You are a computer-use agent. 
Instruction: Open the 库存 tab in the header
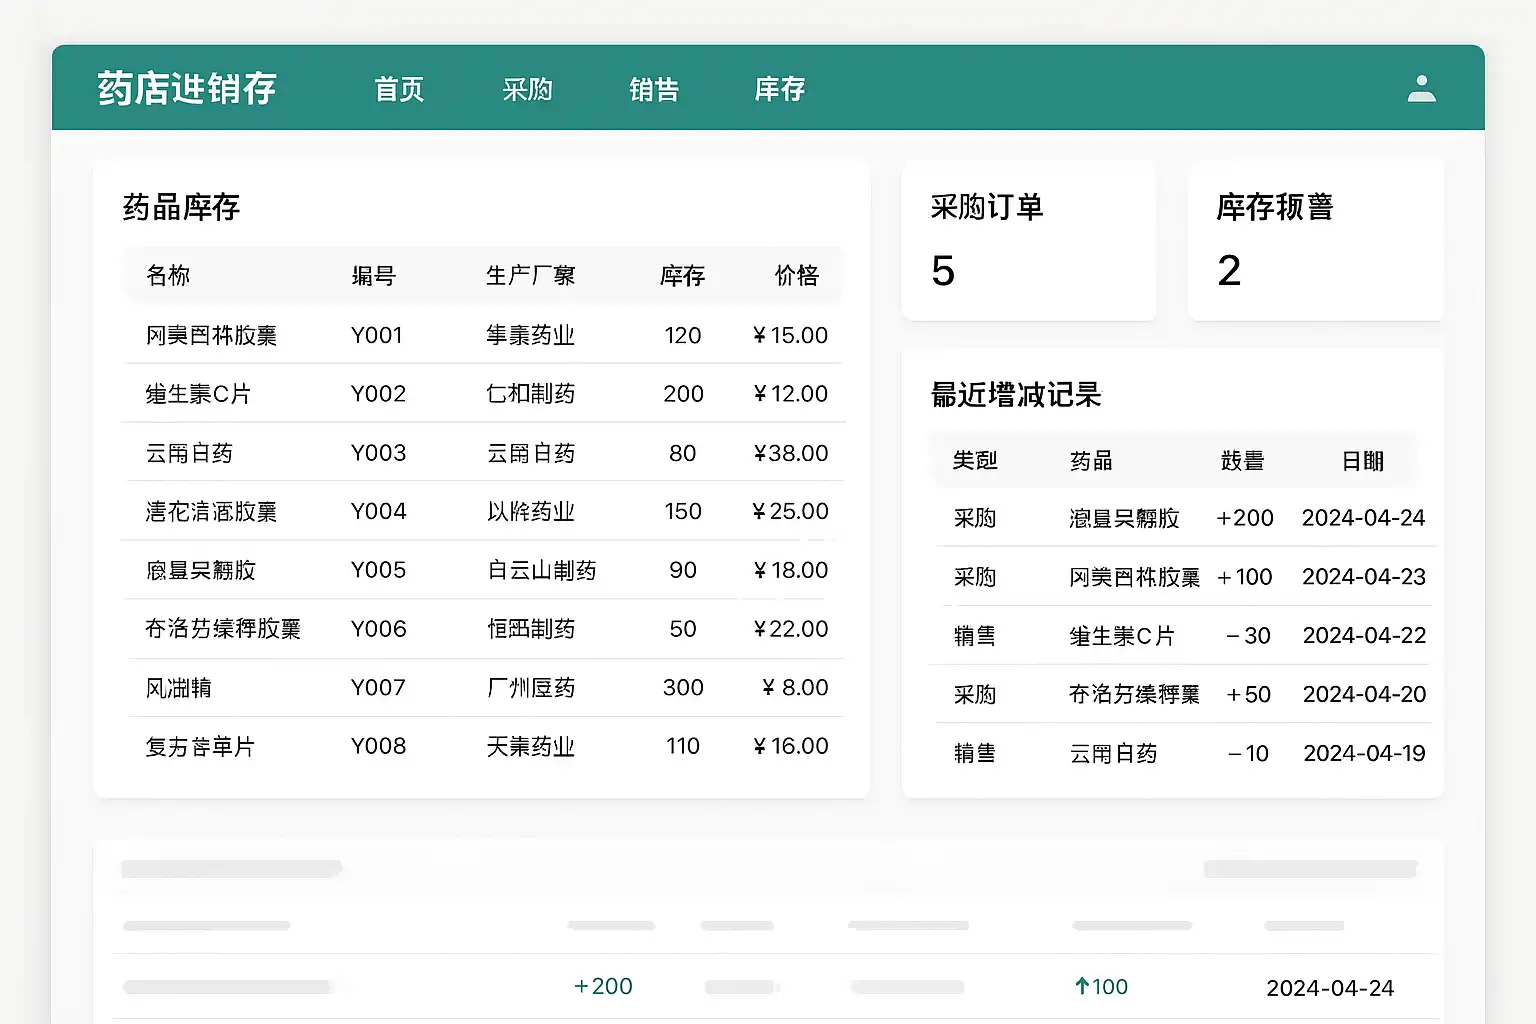(x=779, y=90)
